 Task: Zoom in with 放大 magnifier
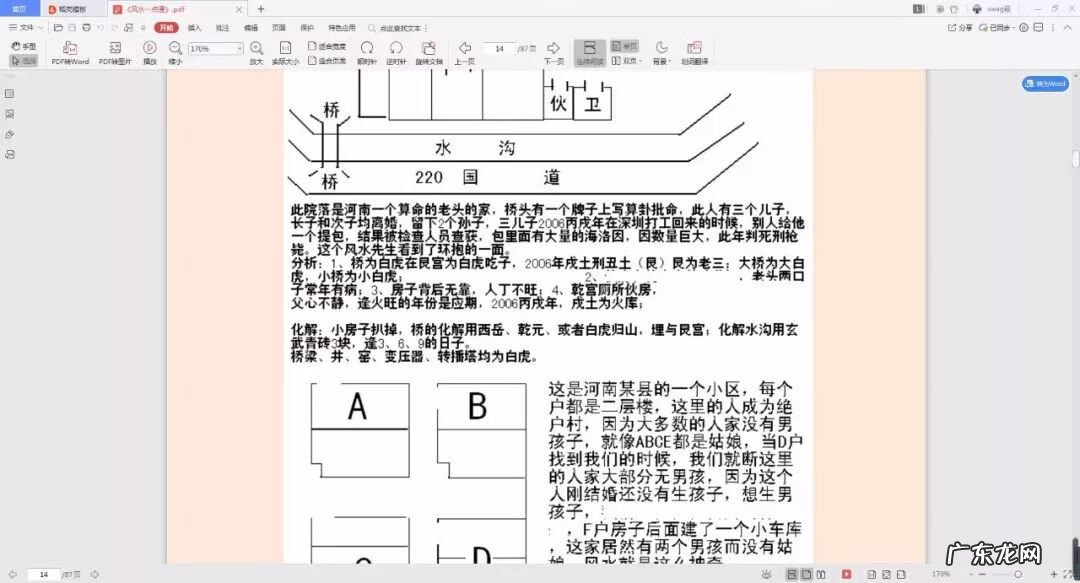(256, 52)
